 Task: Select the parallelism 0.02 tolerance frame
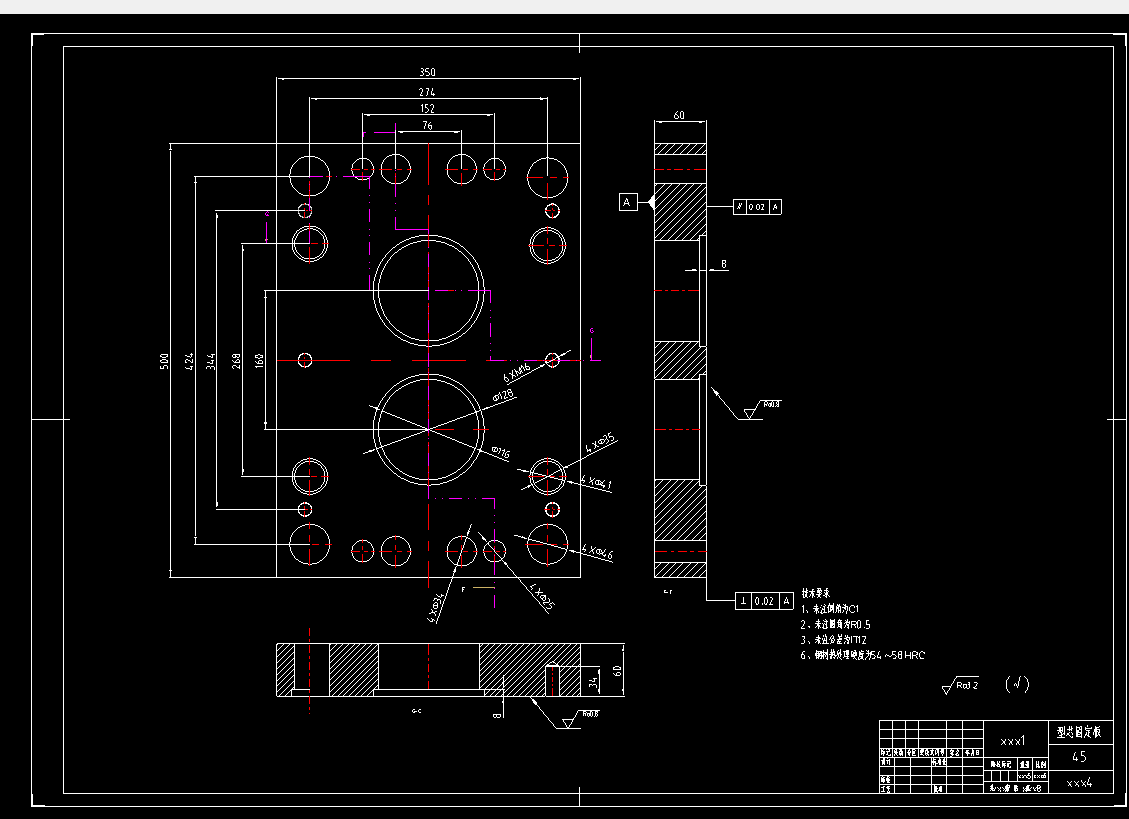pos(757,207)
